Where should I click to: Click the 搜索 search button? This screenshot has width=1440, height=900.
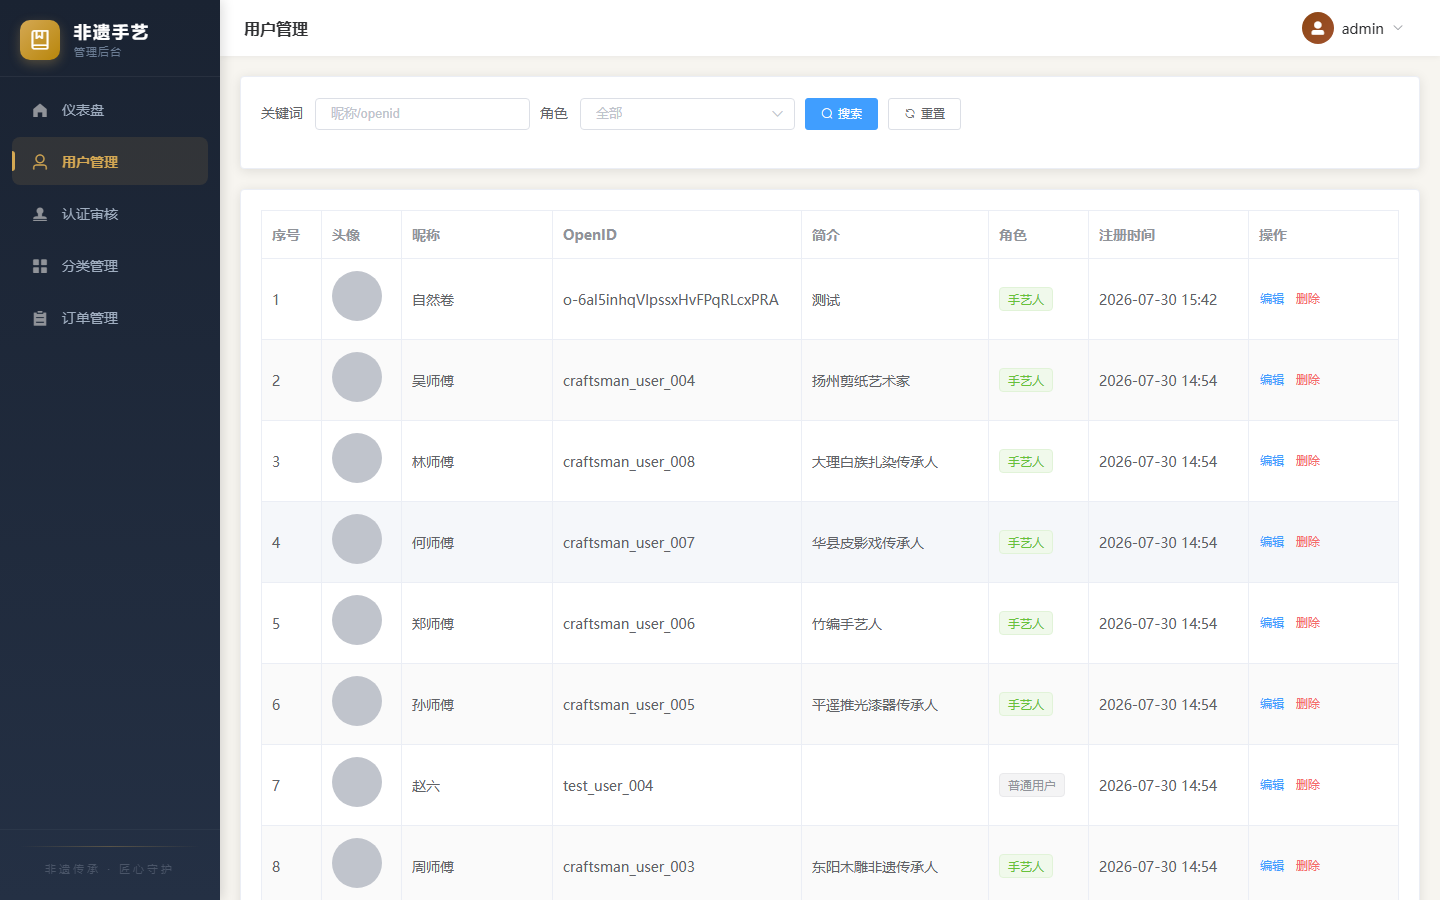841,114
